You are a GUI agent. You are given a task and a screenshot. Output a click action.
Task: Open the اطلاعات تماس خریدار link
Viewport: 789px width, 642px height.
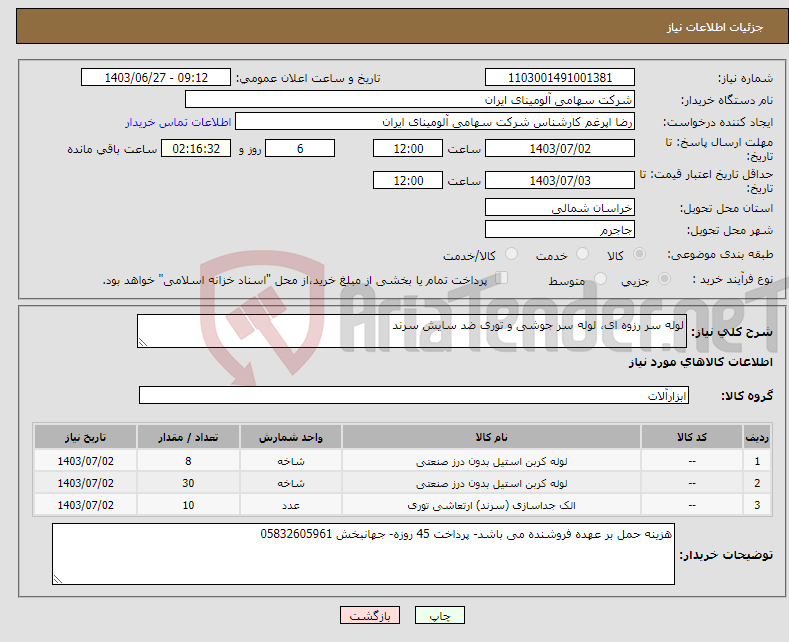(x=178, y=122)
